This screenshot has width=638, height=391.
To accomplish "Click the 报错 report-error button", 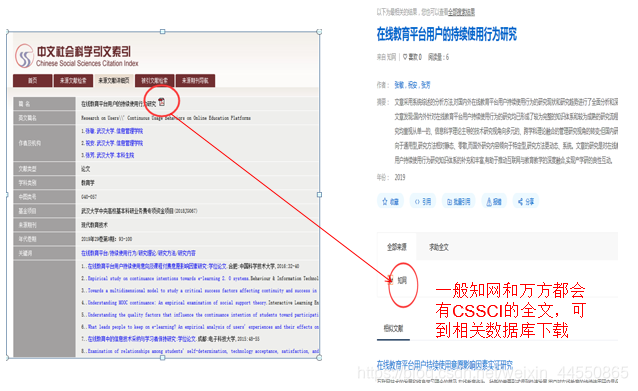I will 494,201.
